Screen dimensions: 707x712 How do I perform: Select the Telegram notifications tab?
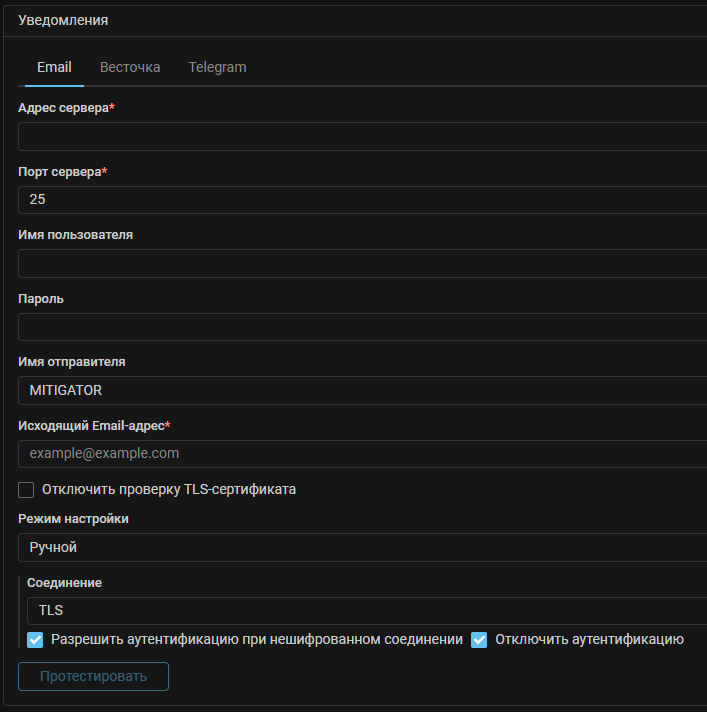(x=217, y=67)
